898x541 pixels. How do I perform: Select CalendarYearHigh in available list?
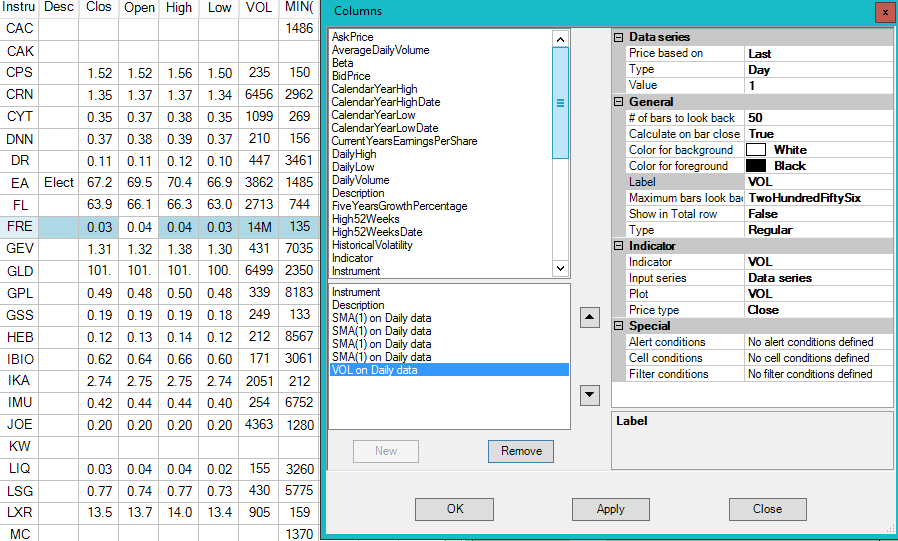click(x=374, y=89)
